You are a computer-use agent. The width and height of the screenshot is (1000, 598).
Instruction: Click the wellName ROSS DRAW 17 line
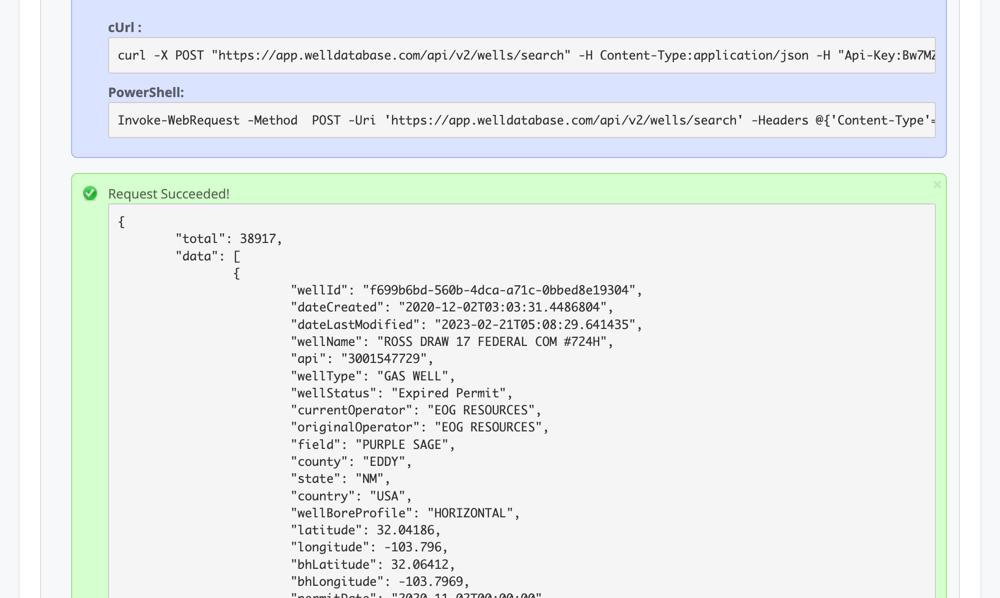451,342
